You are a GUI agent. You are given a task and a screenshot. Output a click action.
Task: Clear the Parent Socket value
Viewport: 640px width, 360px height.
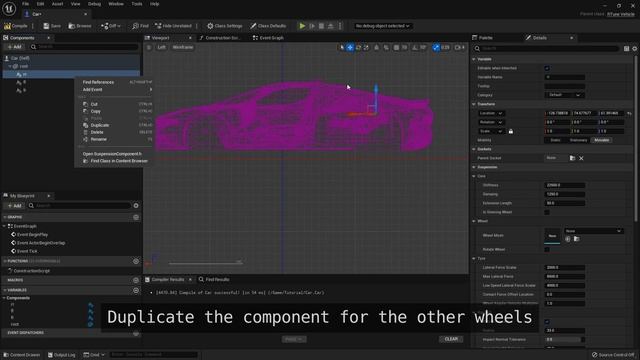tap(581, 158)
